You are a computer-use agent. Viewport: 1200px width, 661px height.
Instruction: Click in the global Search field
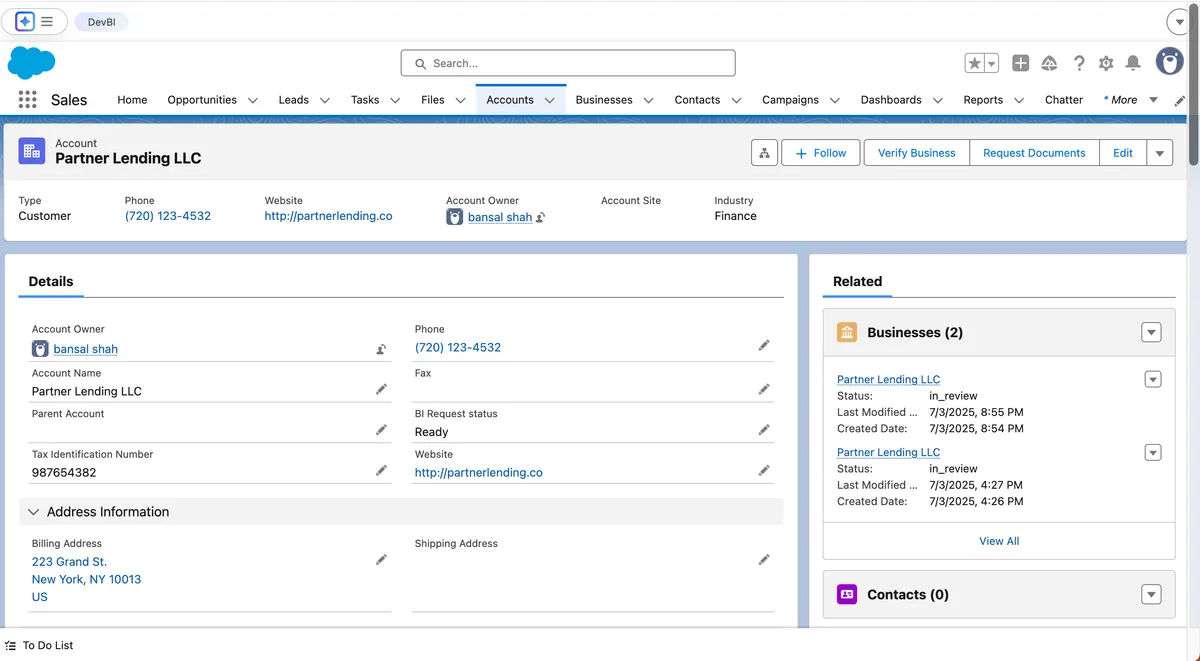pos(568,63)
